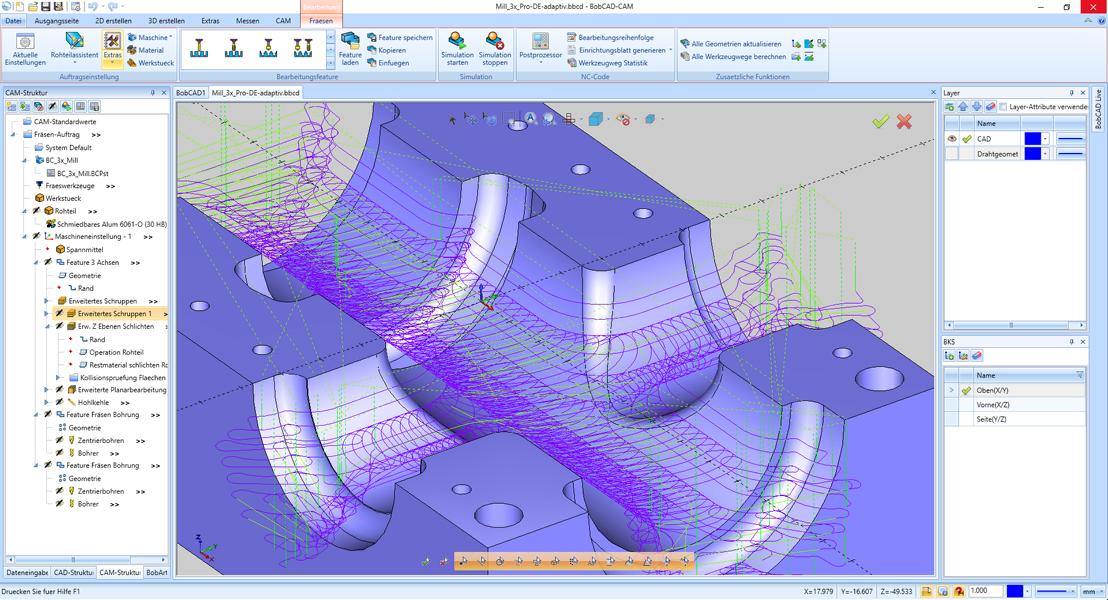Open the CAD layer color dropdown arrow
Viewport: 1108px width, 600px height.
coord(1046,139)
